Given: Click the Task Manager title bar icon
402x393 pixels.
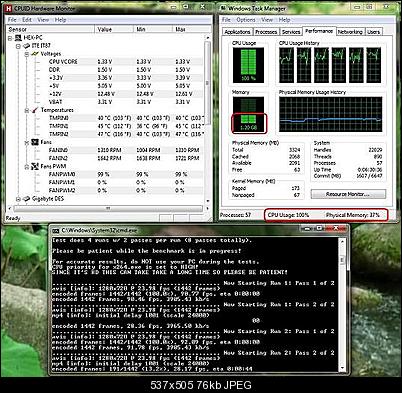Looking at the screenshot, I should [223, 8].
